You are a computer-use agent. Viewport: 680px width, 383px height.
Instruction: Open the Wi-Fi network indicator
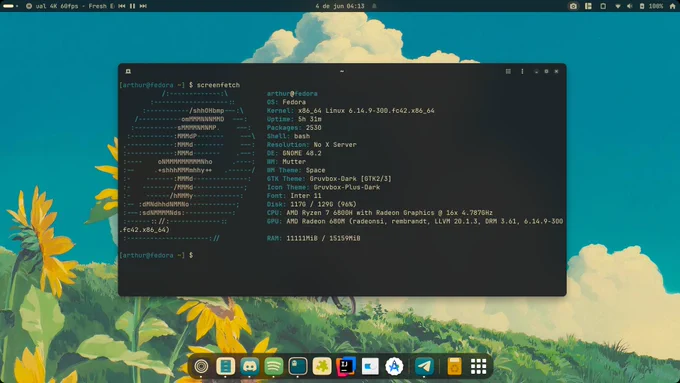click(618, 6)
